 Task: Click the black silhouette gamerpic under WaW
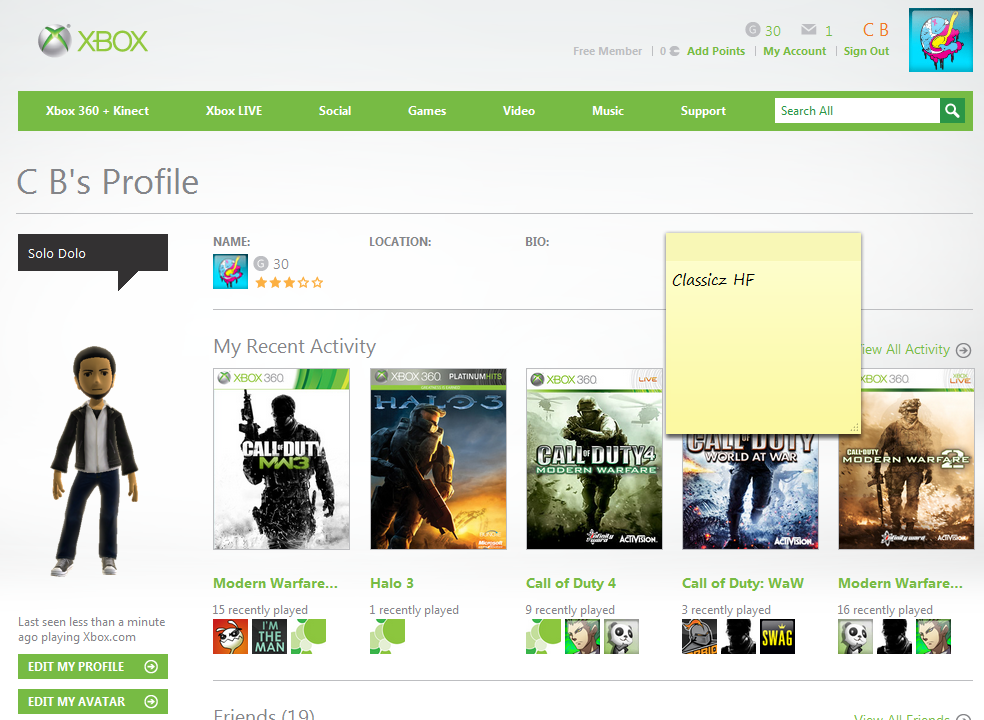click(x=739, y=637)
